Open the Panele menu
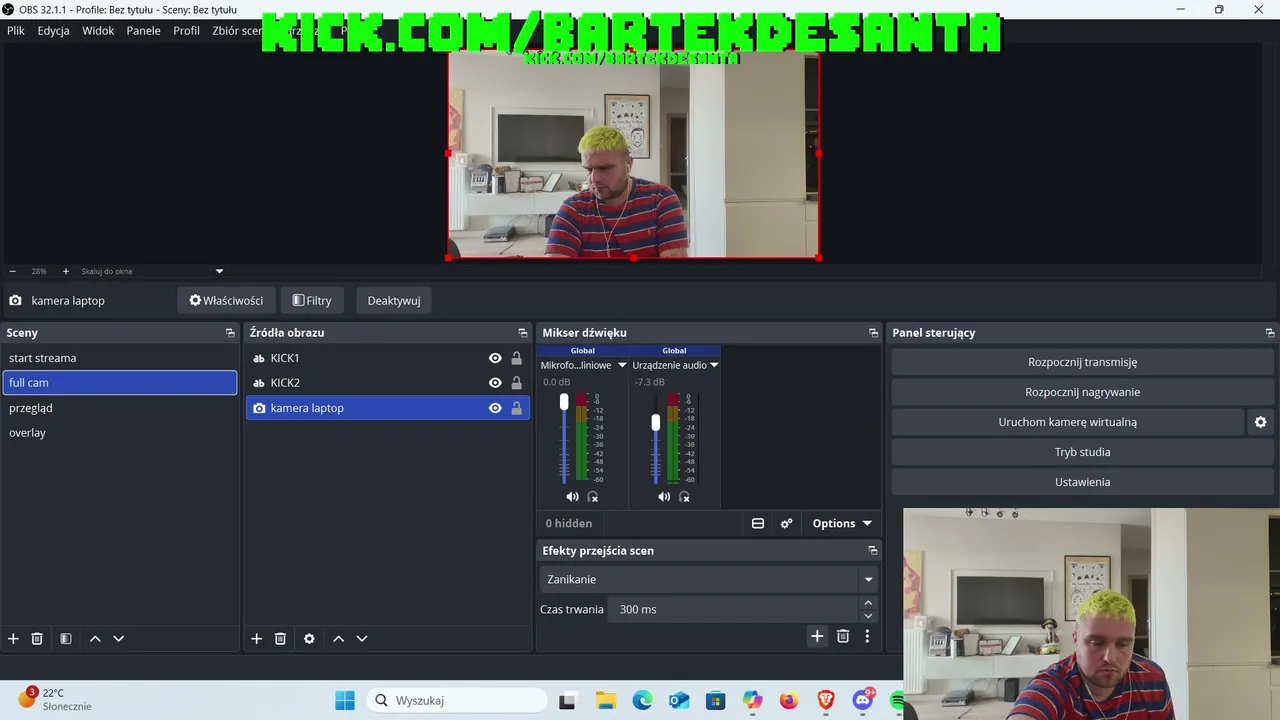 (x=144, y=31)
